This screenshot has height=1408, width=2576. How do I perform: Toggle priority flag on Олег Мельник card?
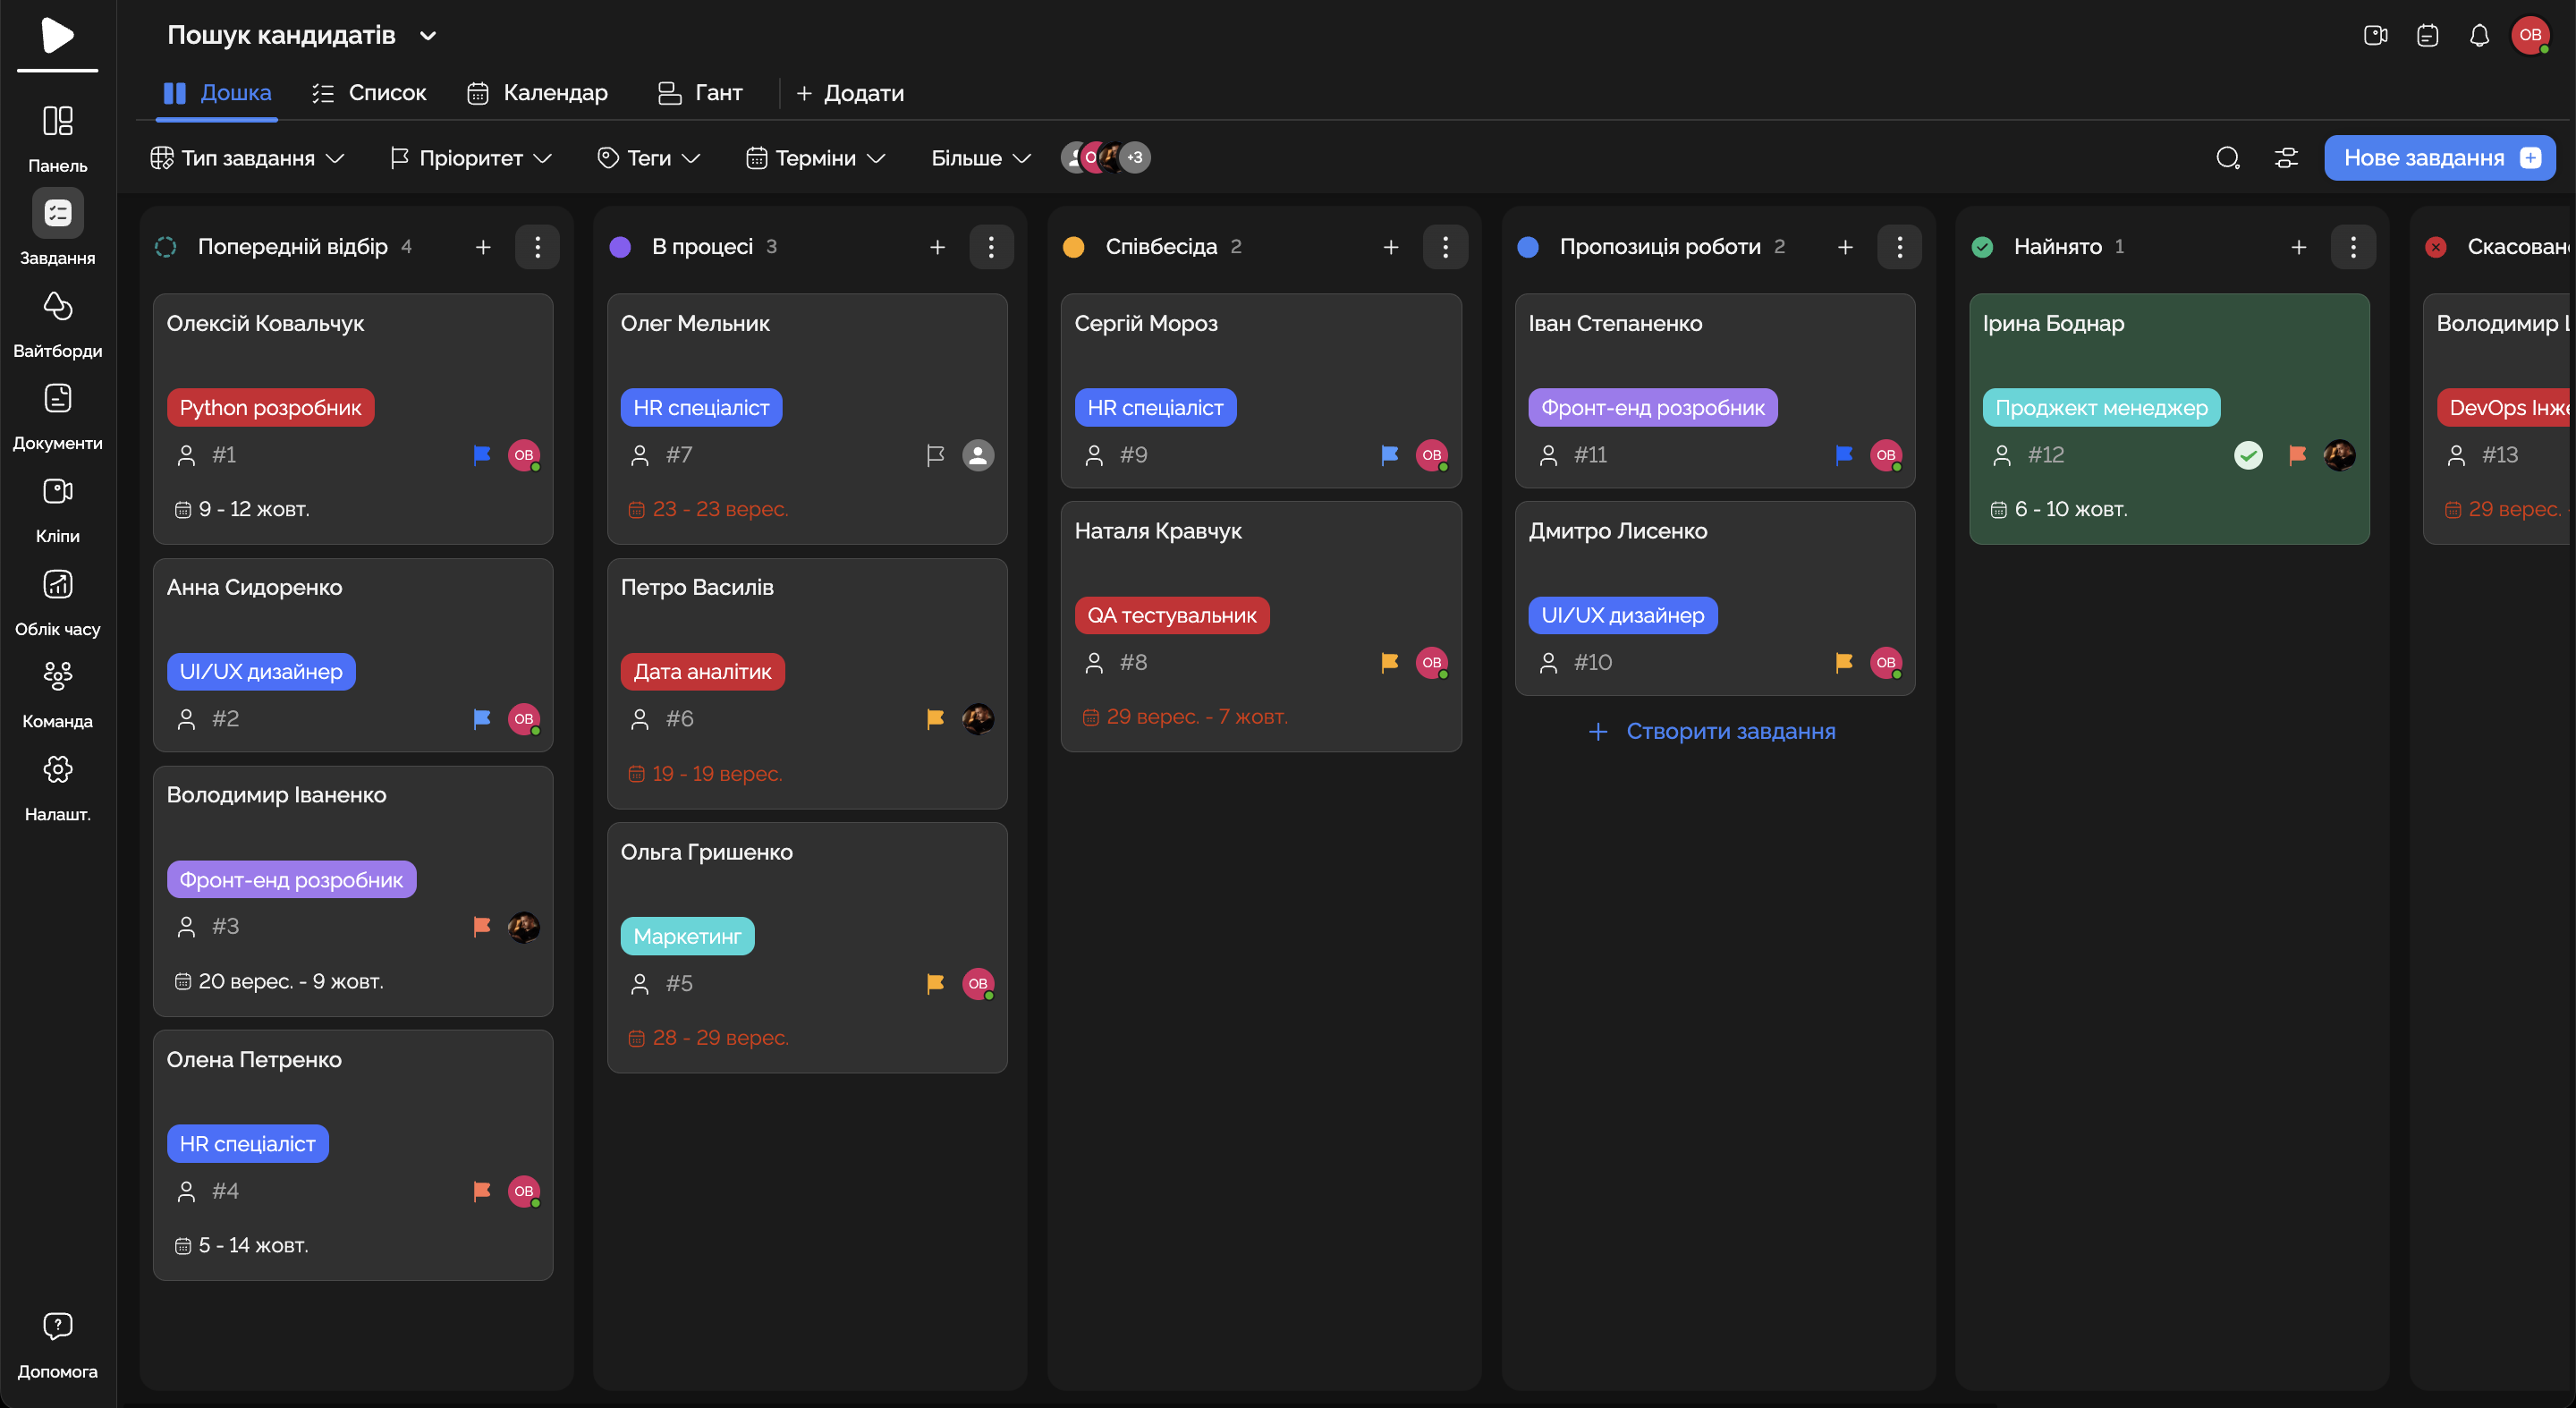[x=935, y=455]
